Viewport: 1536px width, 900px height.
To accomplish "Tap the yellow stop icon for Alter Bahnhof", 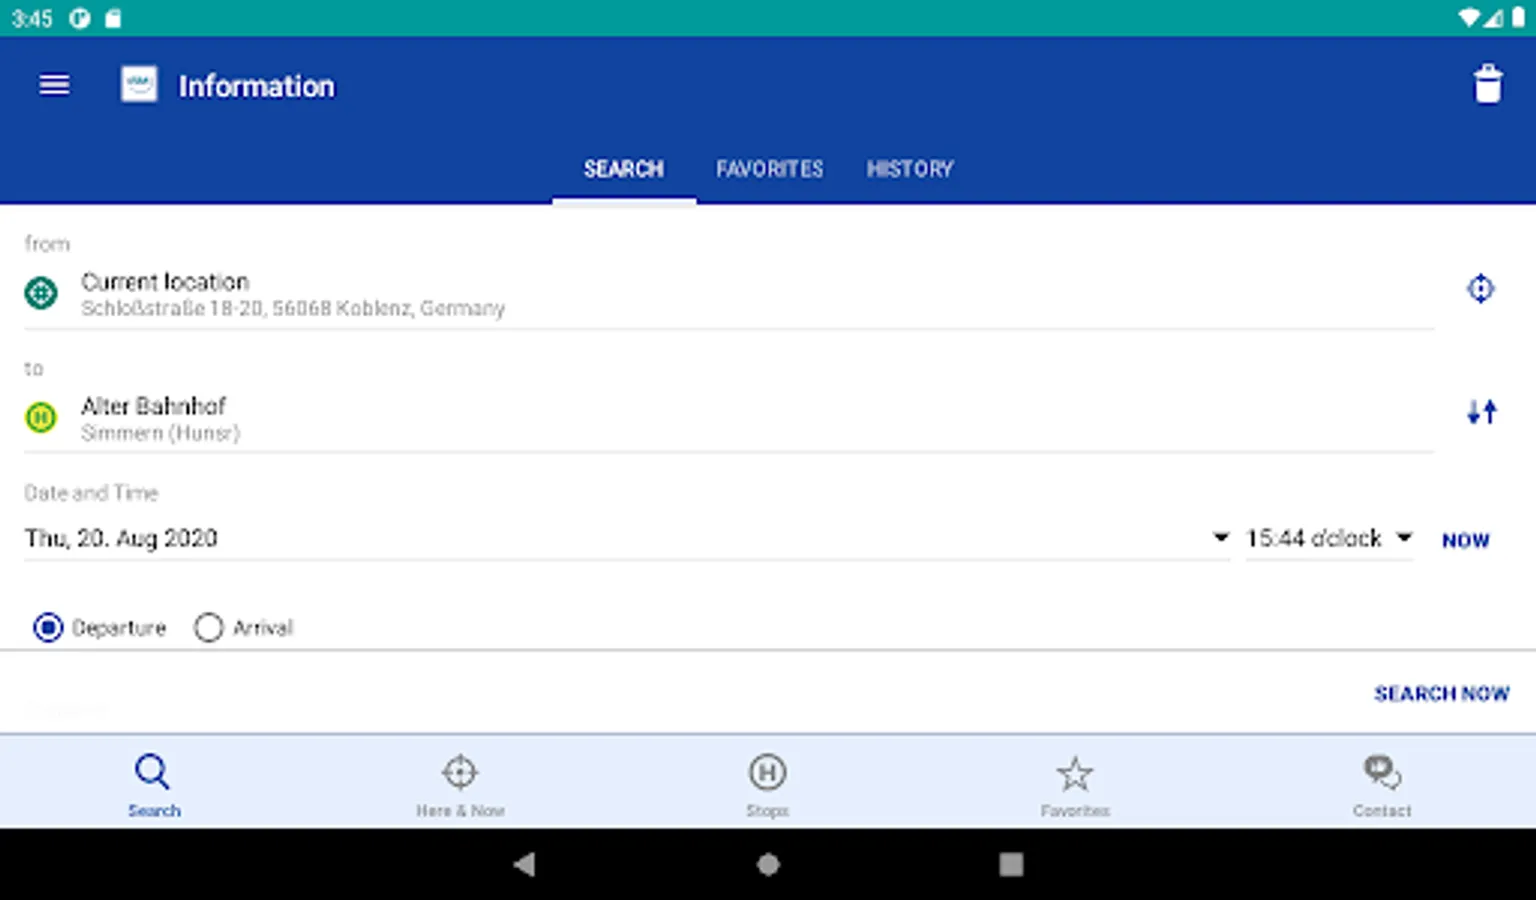I will 41,417.
